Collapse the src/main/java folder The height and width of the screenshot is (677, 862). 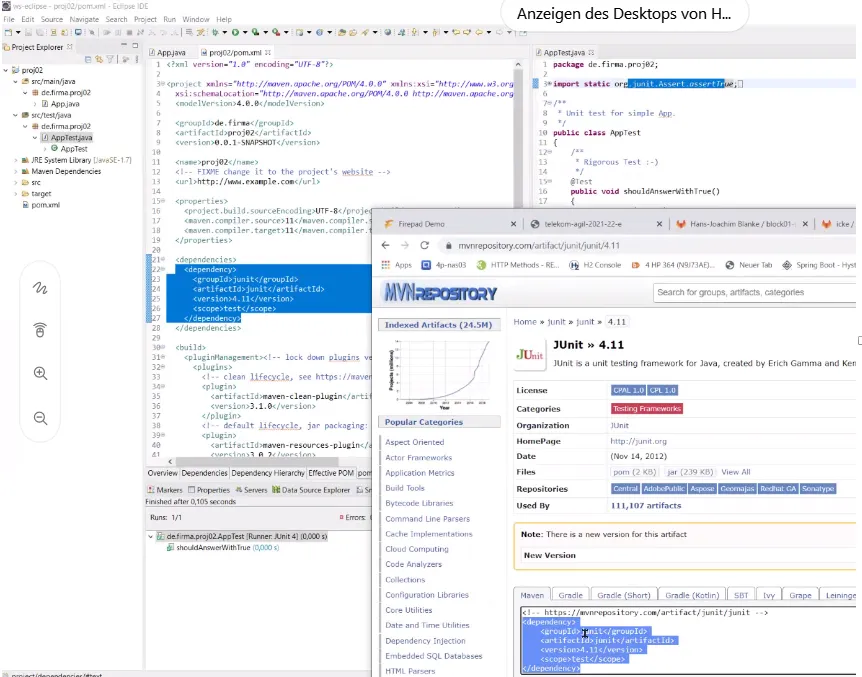coord(15,81)
